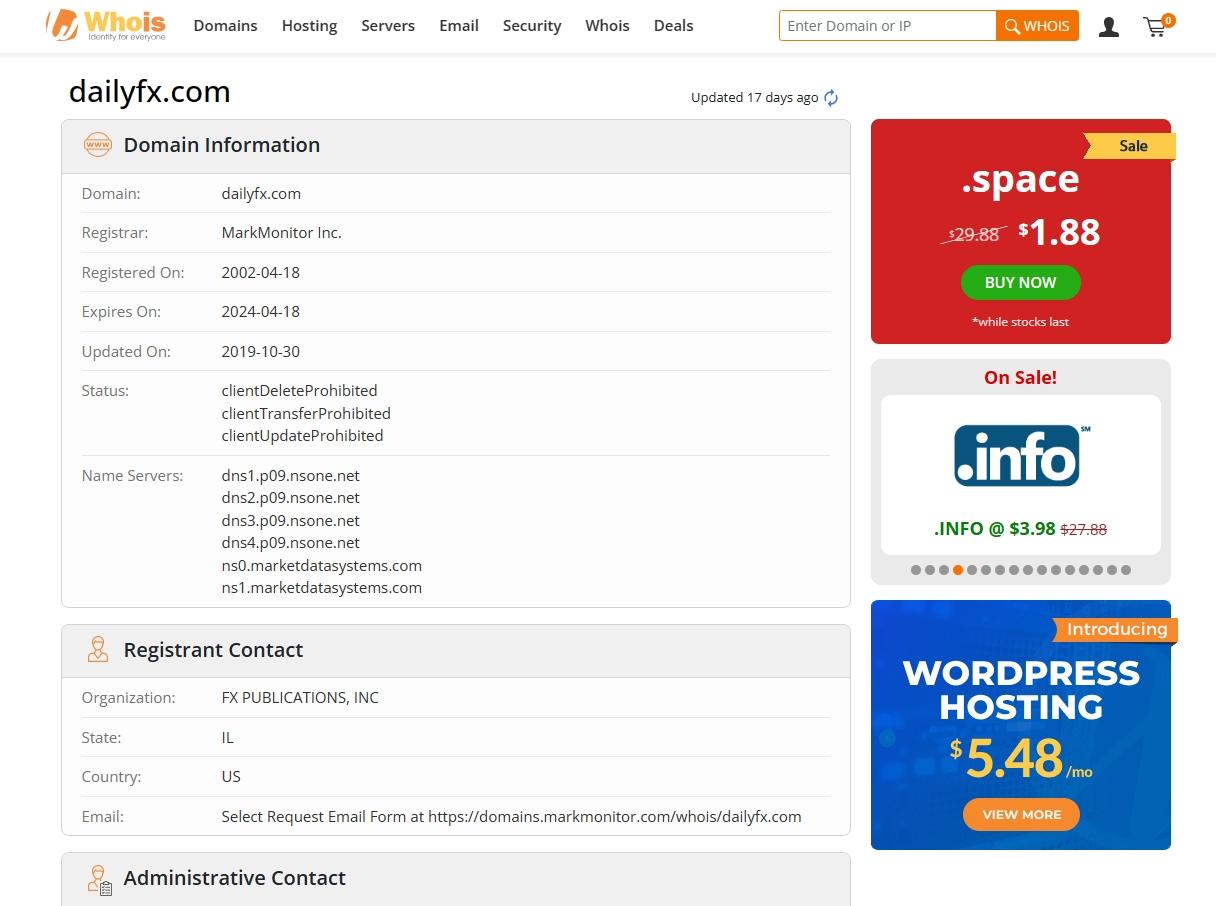The image size is (1216, 906).
Task: Click the Administrative Contact icon
Action: pos(99,879)
